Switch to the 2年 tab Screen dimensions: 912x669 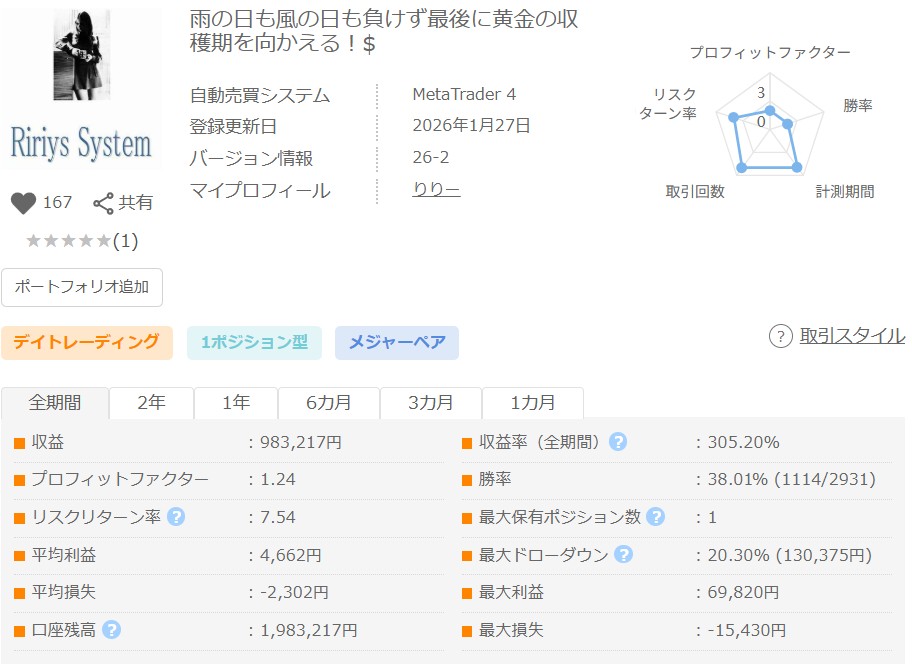click(151, 403)
